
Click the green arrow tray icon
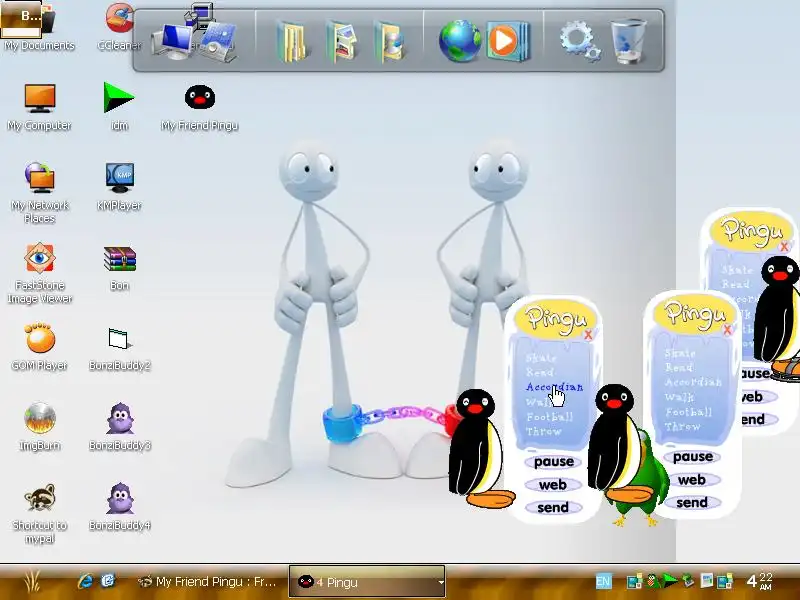click(x=670, y=581)
